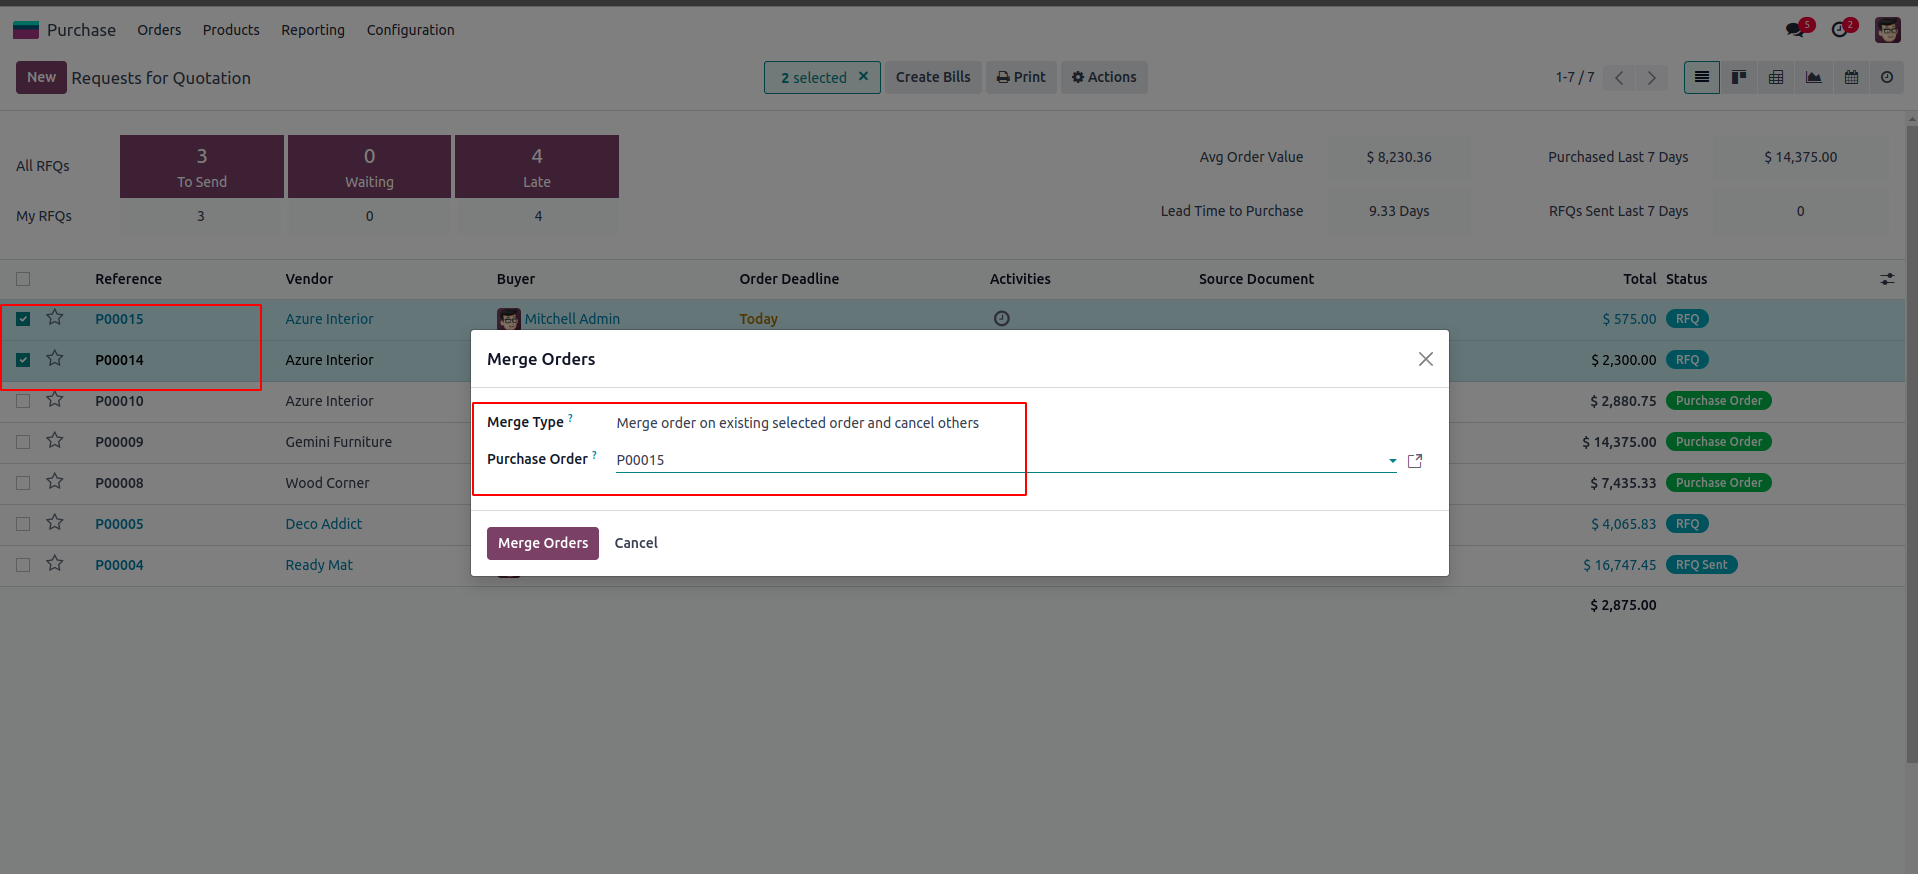This screenshot has width=1918, height=874.
Task: Clear the 2 selected records
Action: (x=863, y=76)
